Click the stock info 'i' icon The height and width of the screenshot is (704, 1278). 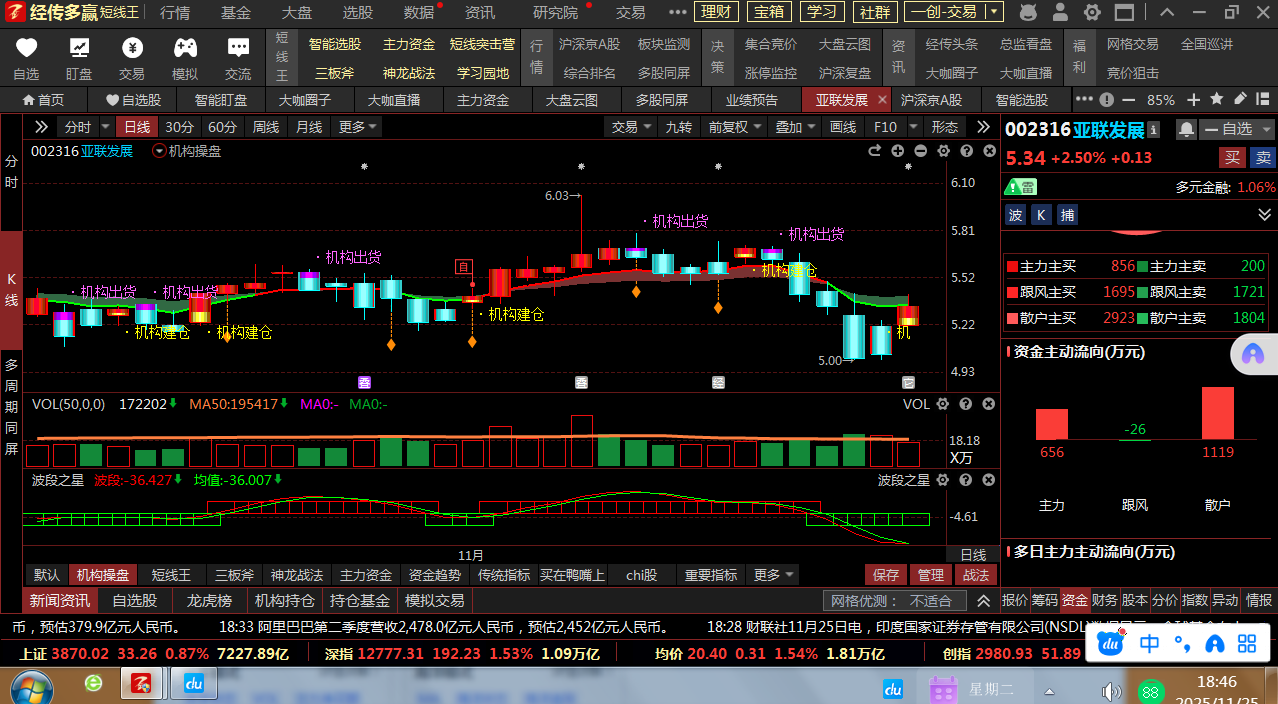(1154, 130)
